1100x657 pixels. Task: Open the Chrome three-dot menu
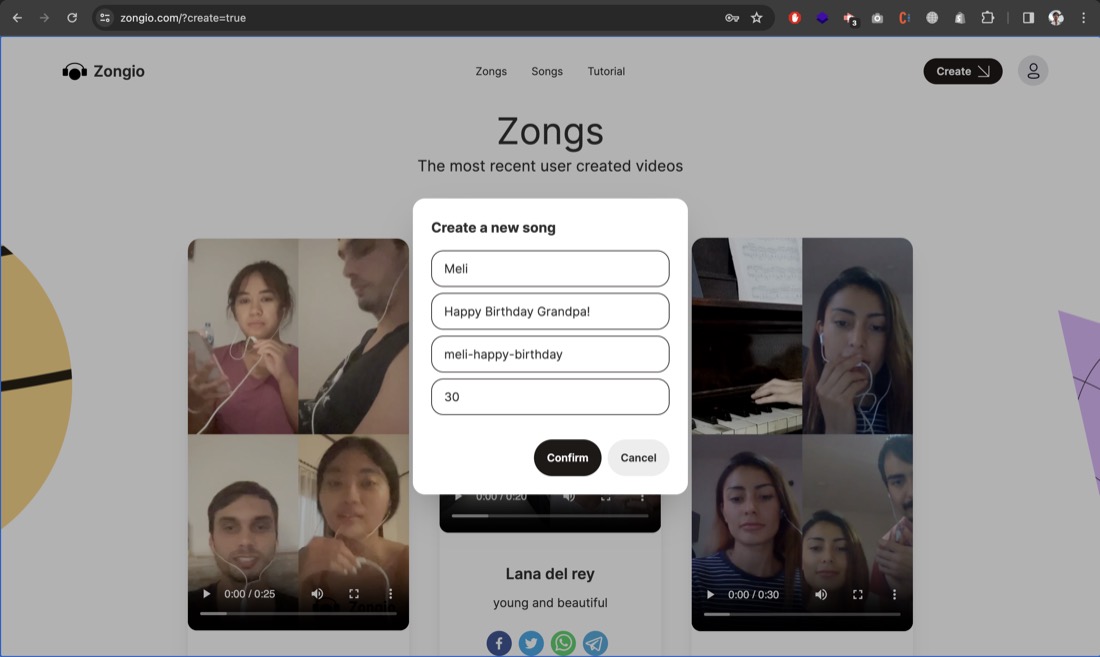[x=1083, y=18]
